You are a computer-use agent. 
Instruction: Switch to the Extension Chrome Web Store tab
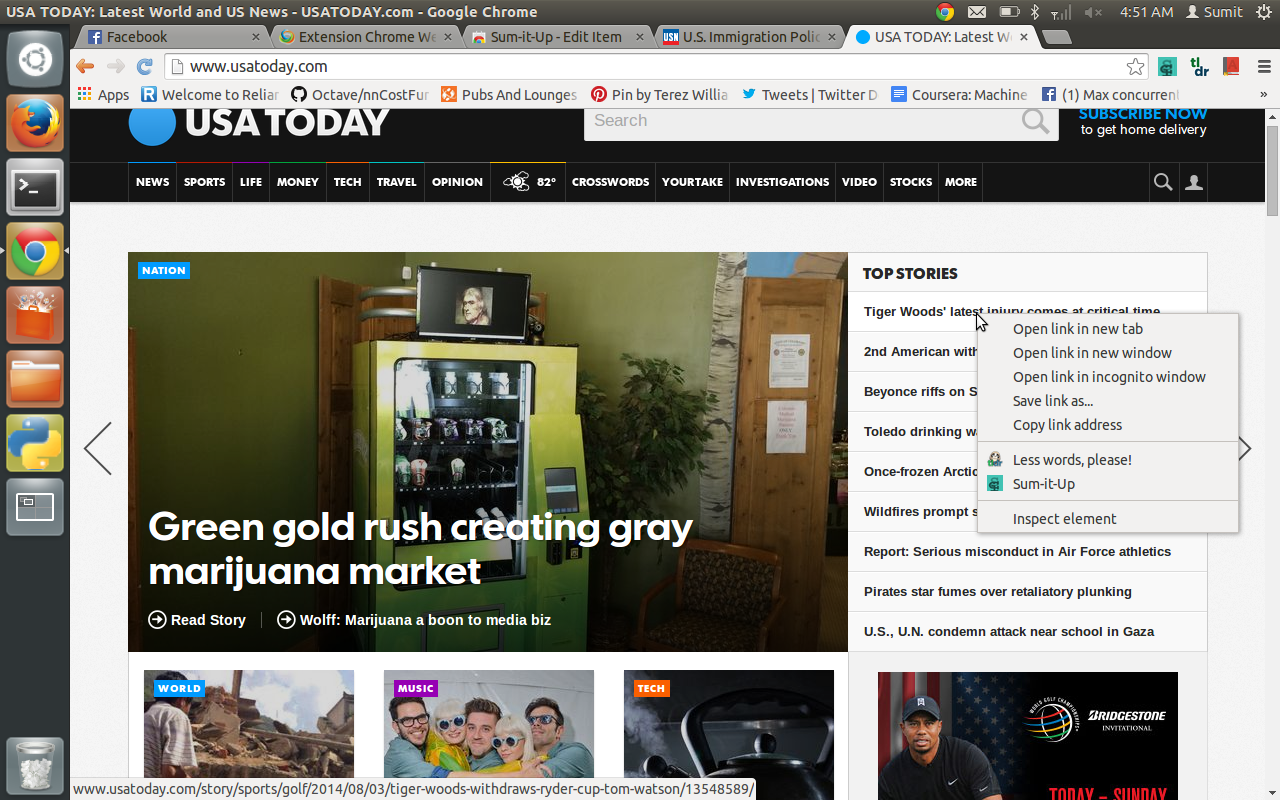[365, 37]
